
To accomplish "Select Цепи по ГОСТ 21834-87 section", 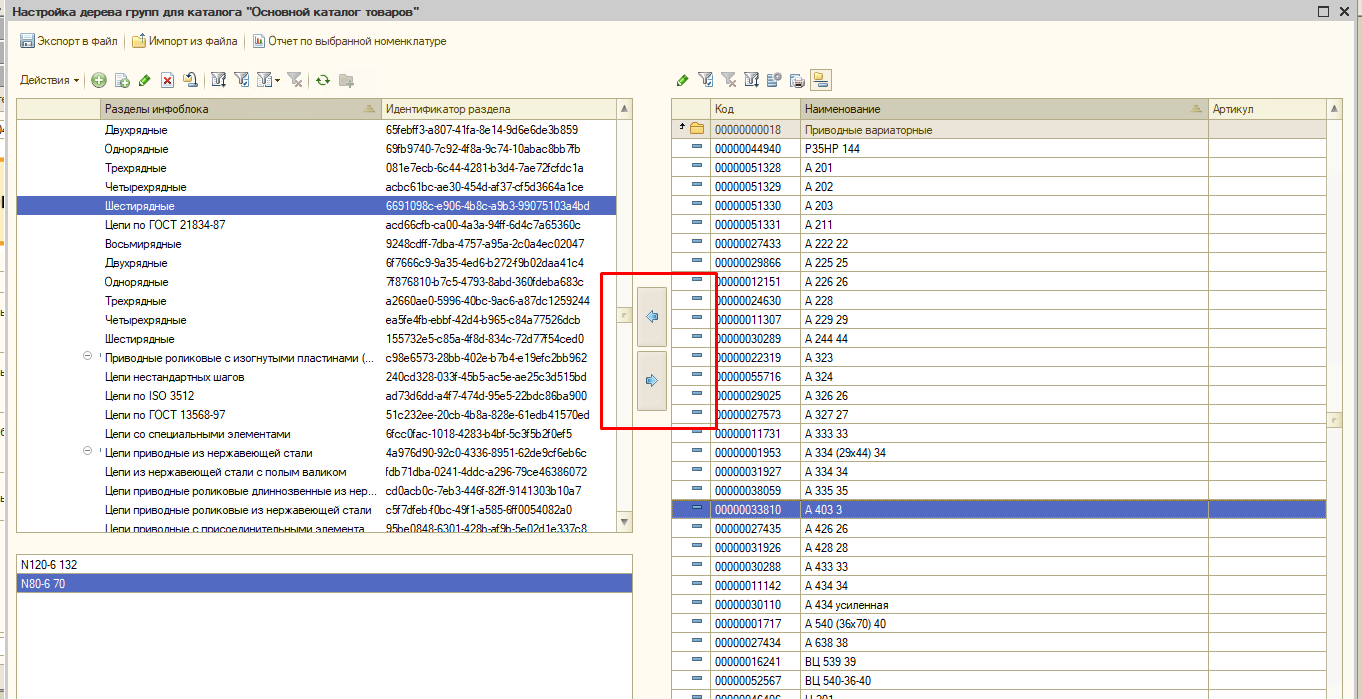I will [316, 224].
